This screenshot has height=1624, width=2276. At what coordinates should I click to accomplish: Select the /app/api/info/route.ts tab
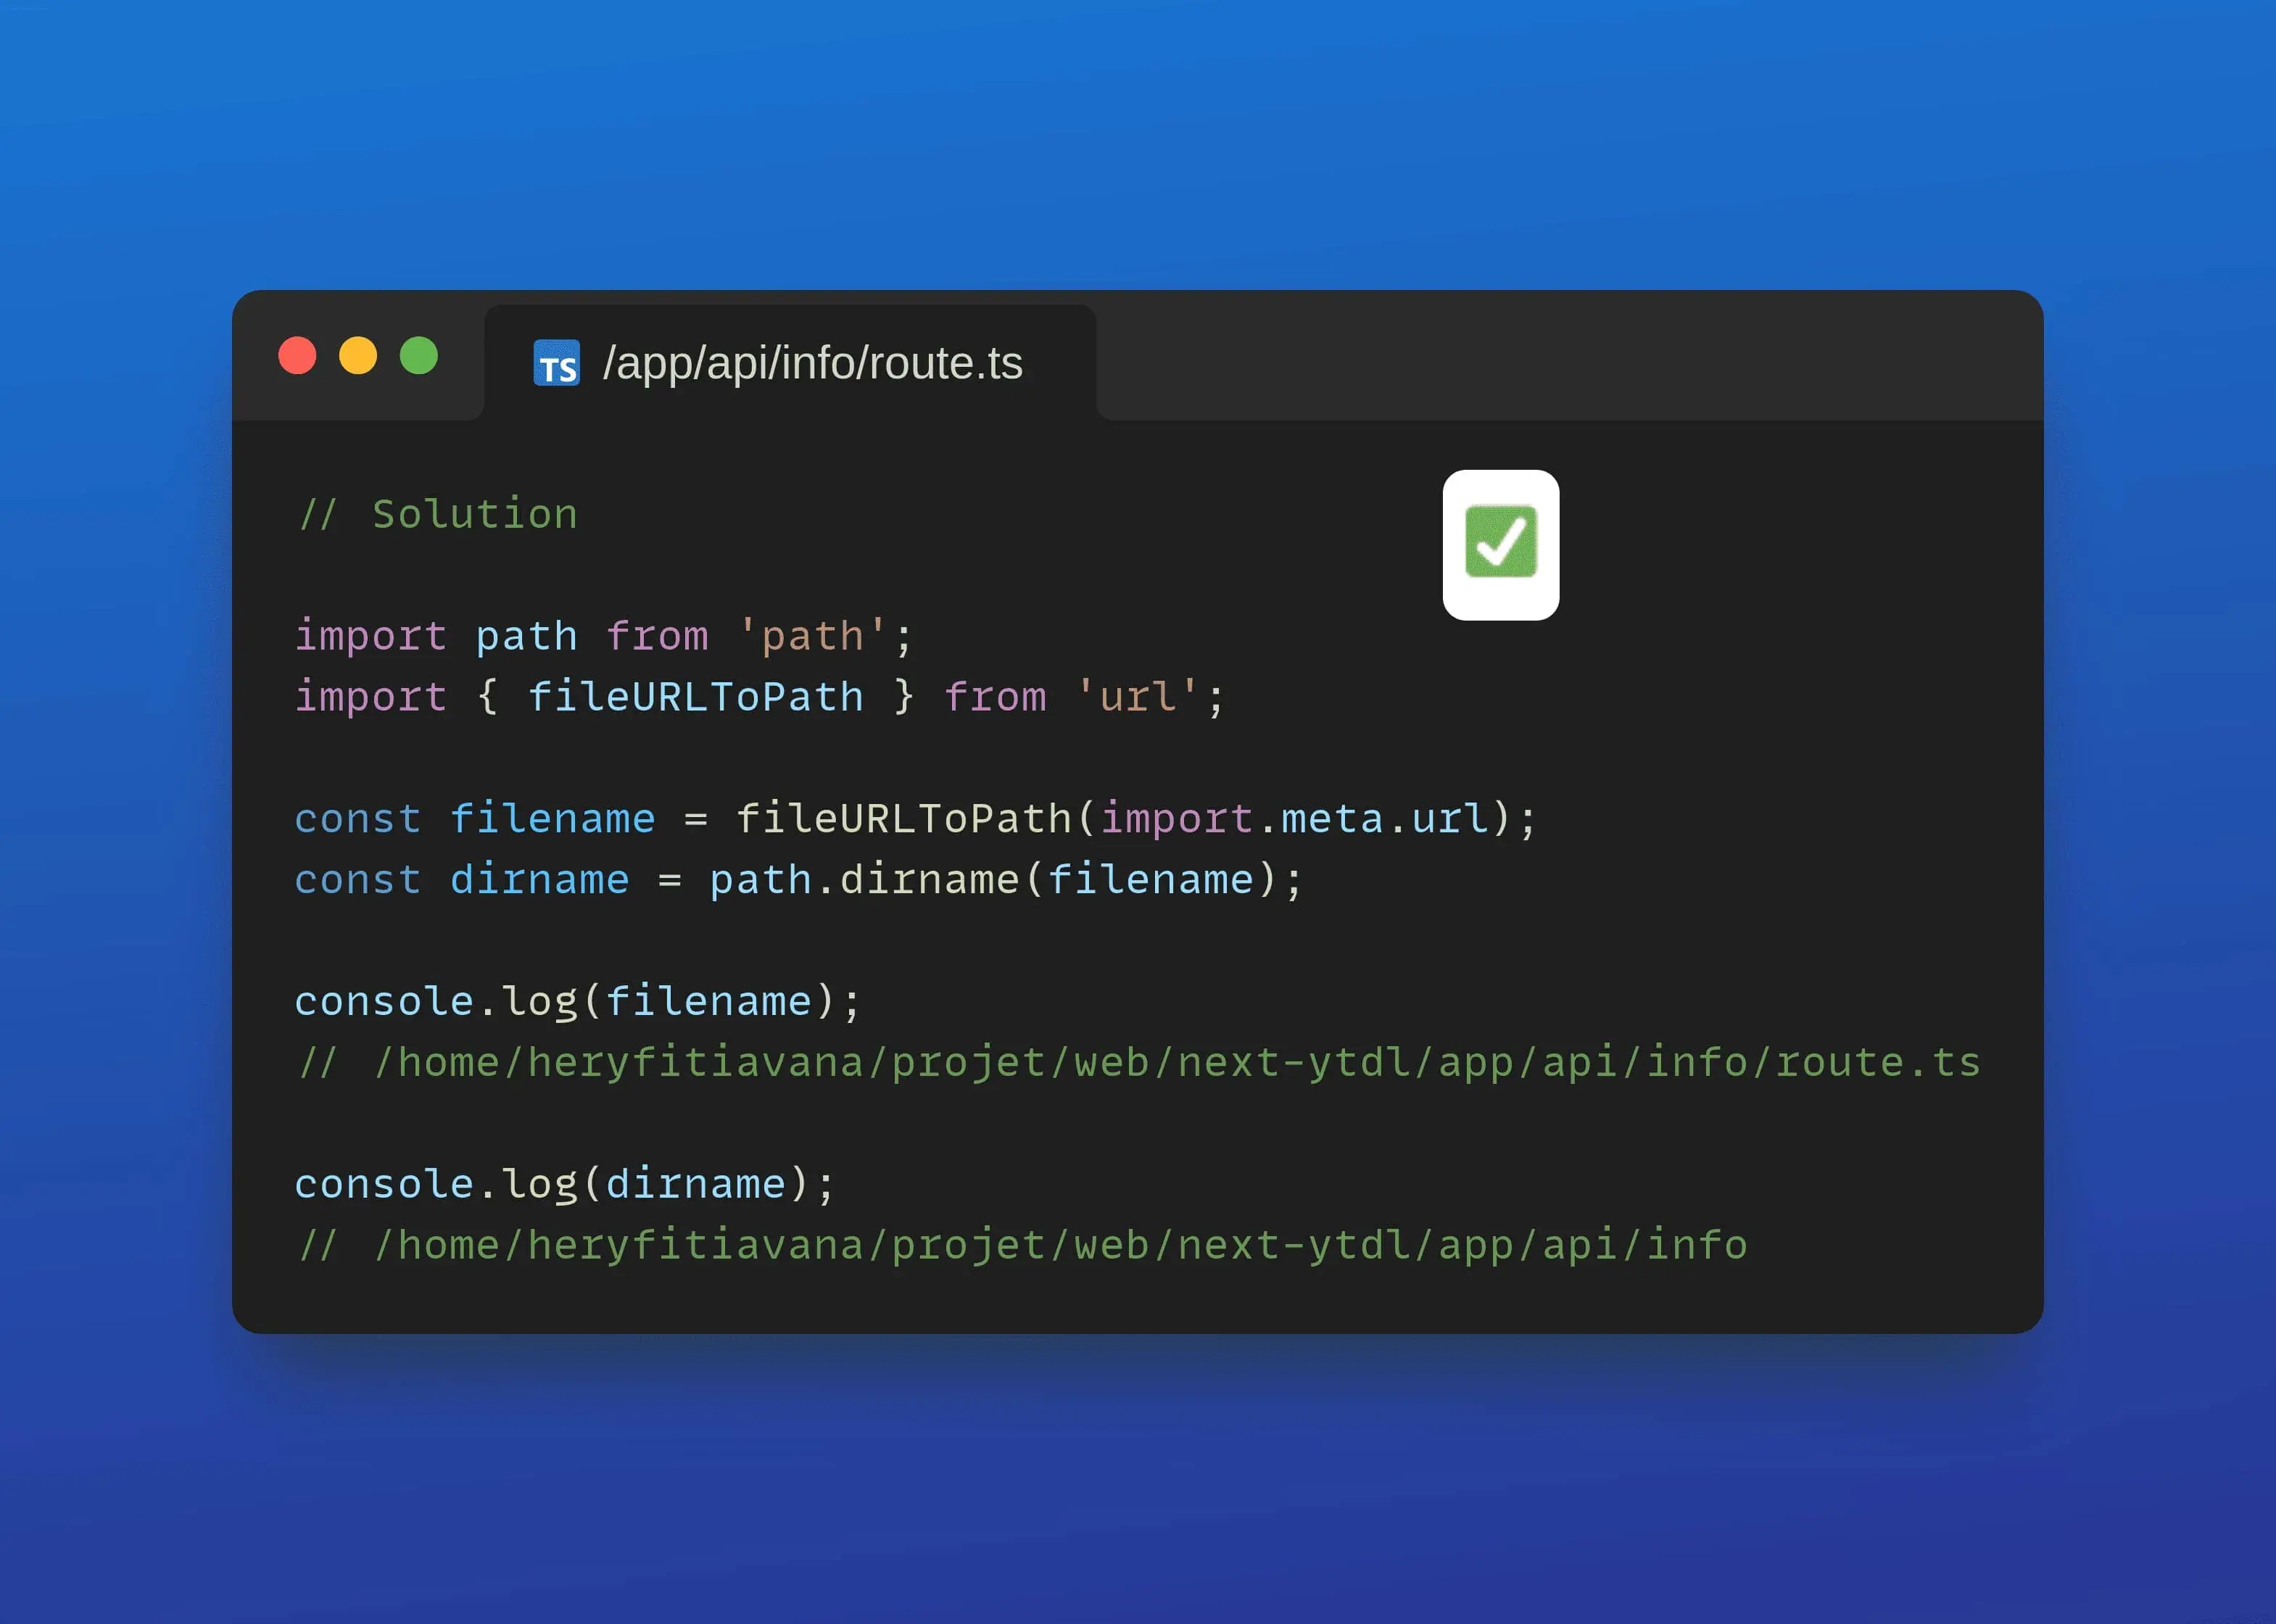[790, 362]
